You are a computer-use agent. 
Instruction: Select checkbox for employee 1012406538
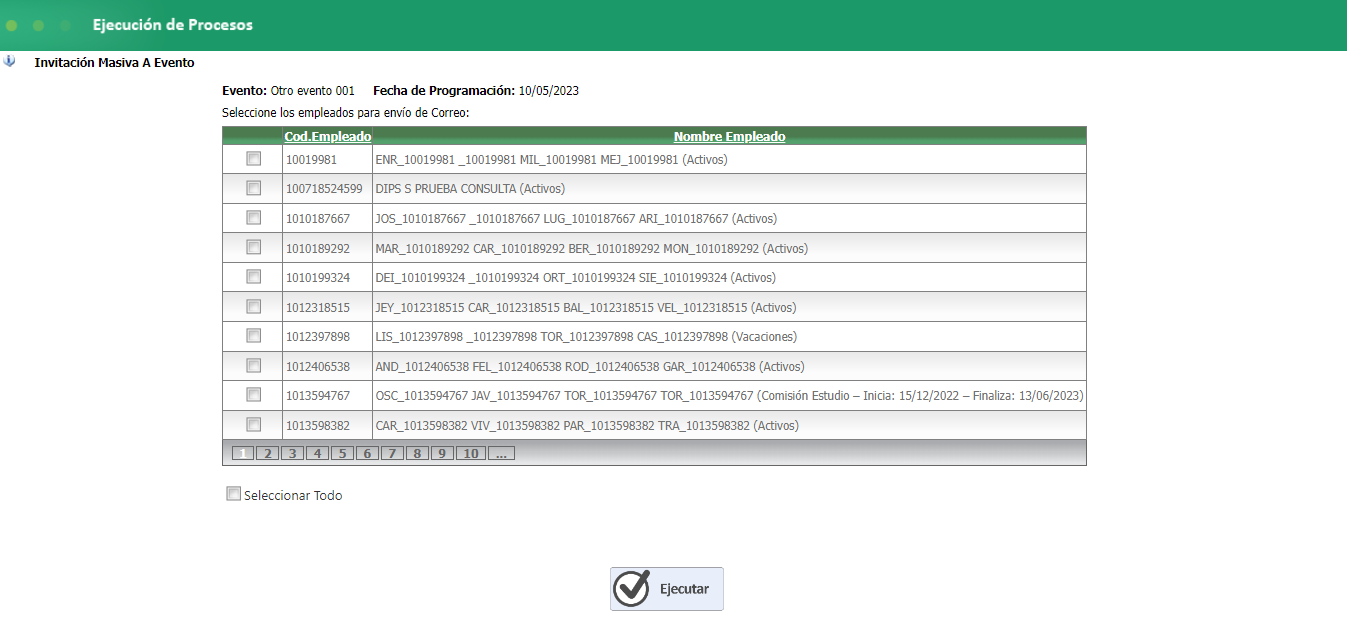coord(254,365)
